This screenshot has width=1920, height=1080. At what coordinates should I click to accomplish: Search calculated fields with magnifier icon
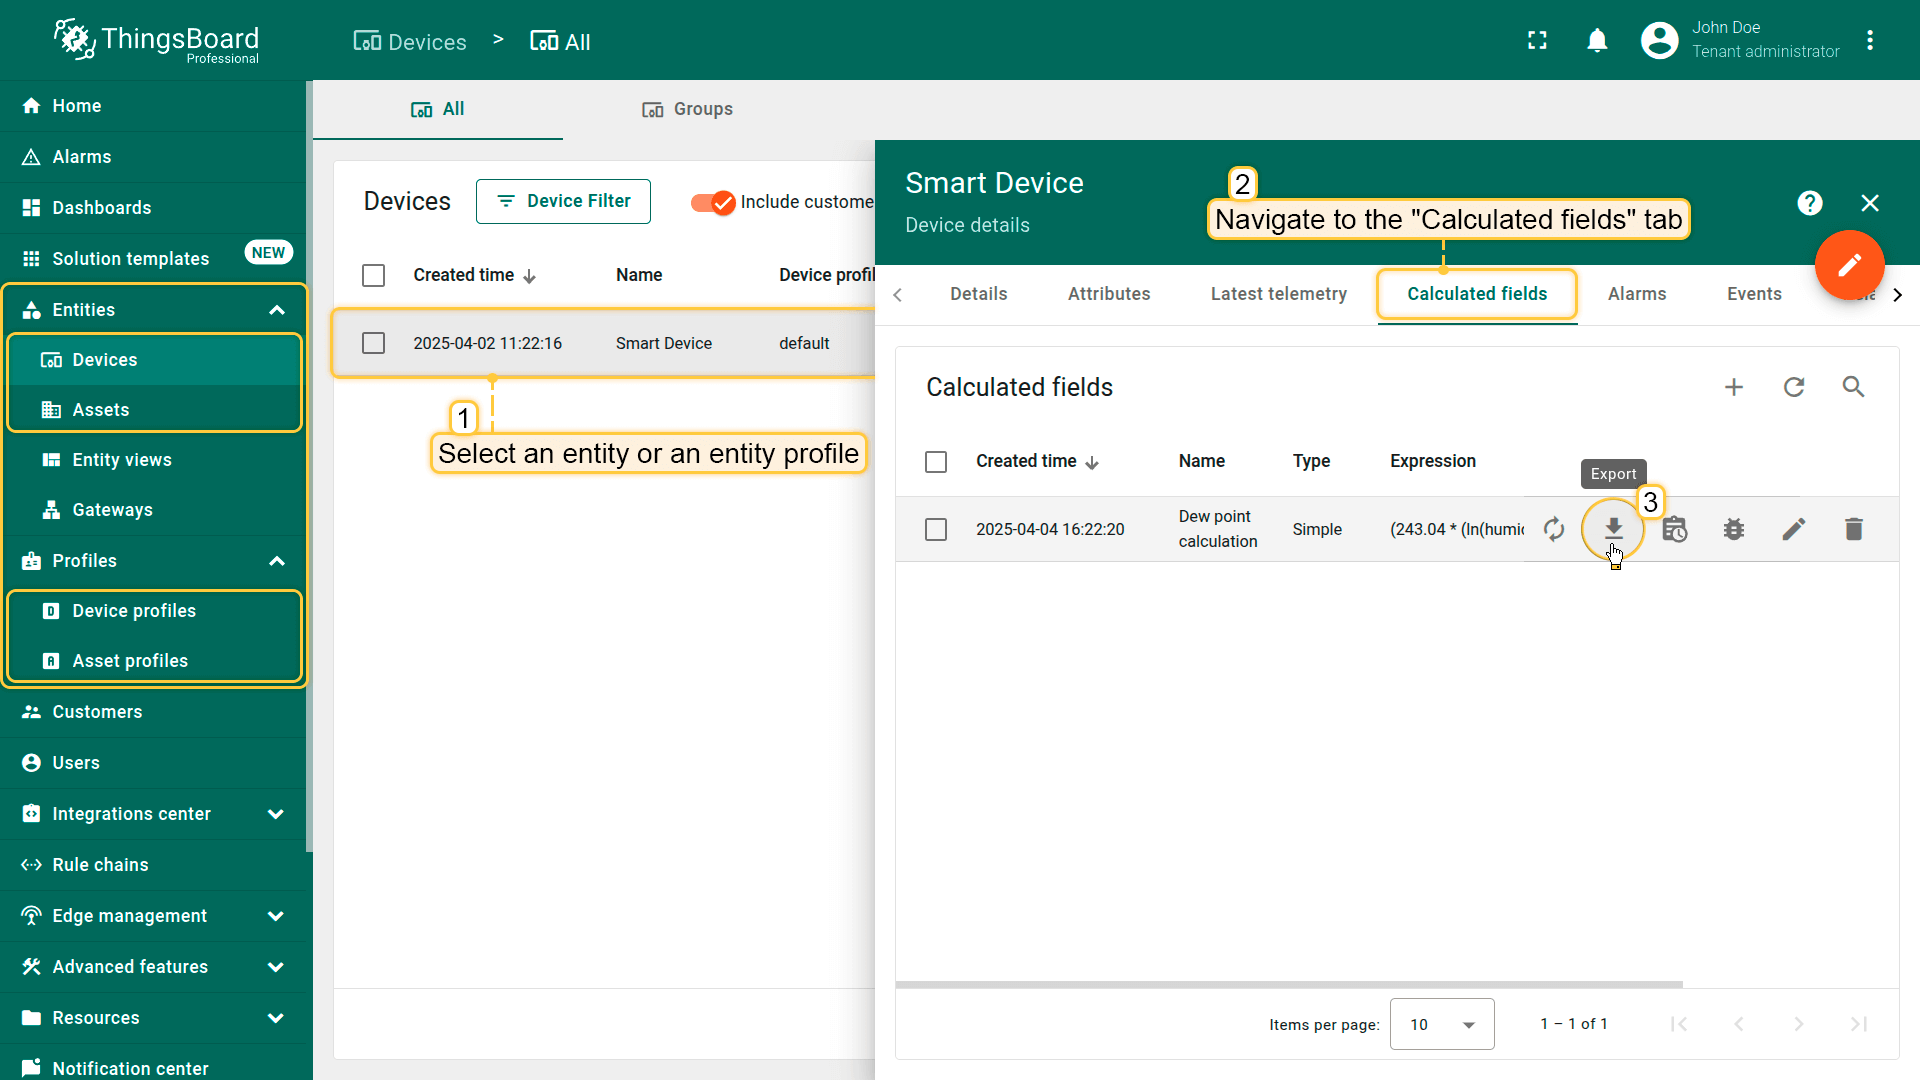[x=1853, y=387]
